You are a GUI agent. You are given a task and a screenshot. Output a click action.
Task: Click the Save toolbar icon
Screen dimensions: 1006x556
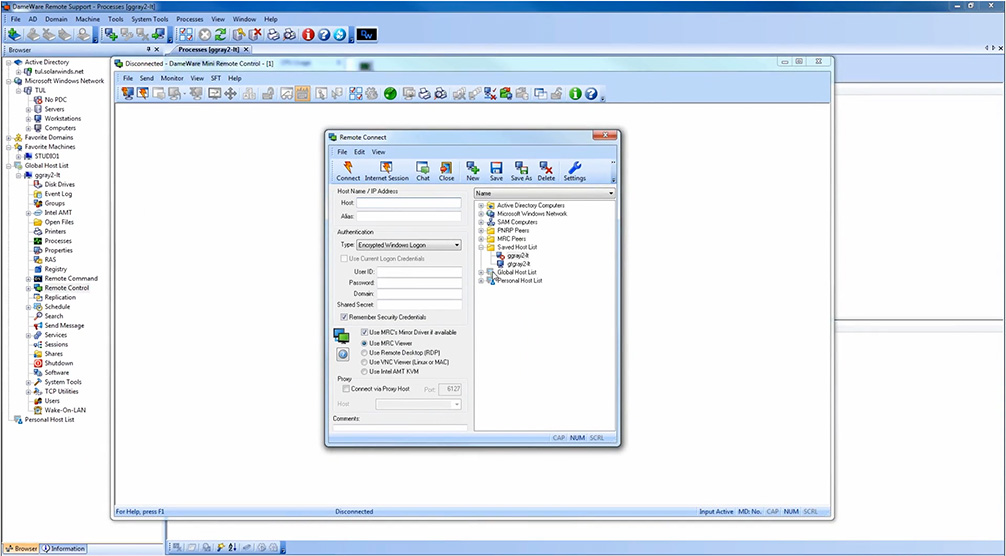(496, 171)
